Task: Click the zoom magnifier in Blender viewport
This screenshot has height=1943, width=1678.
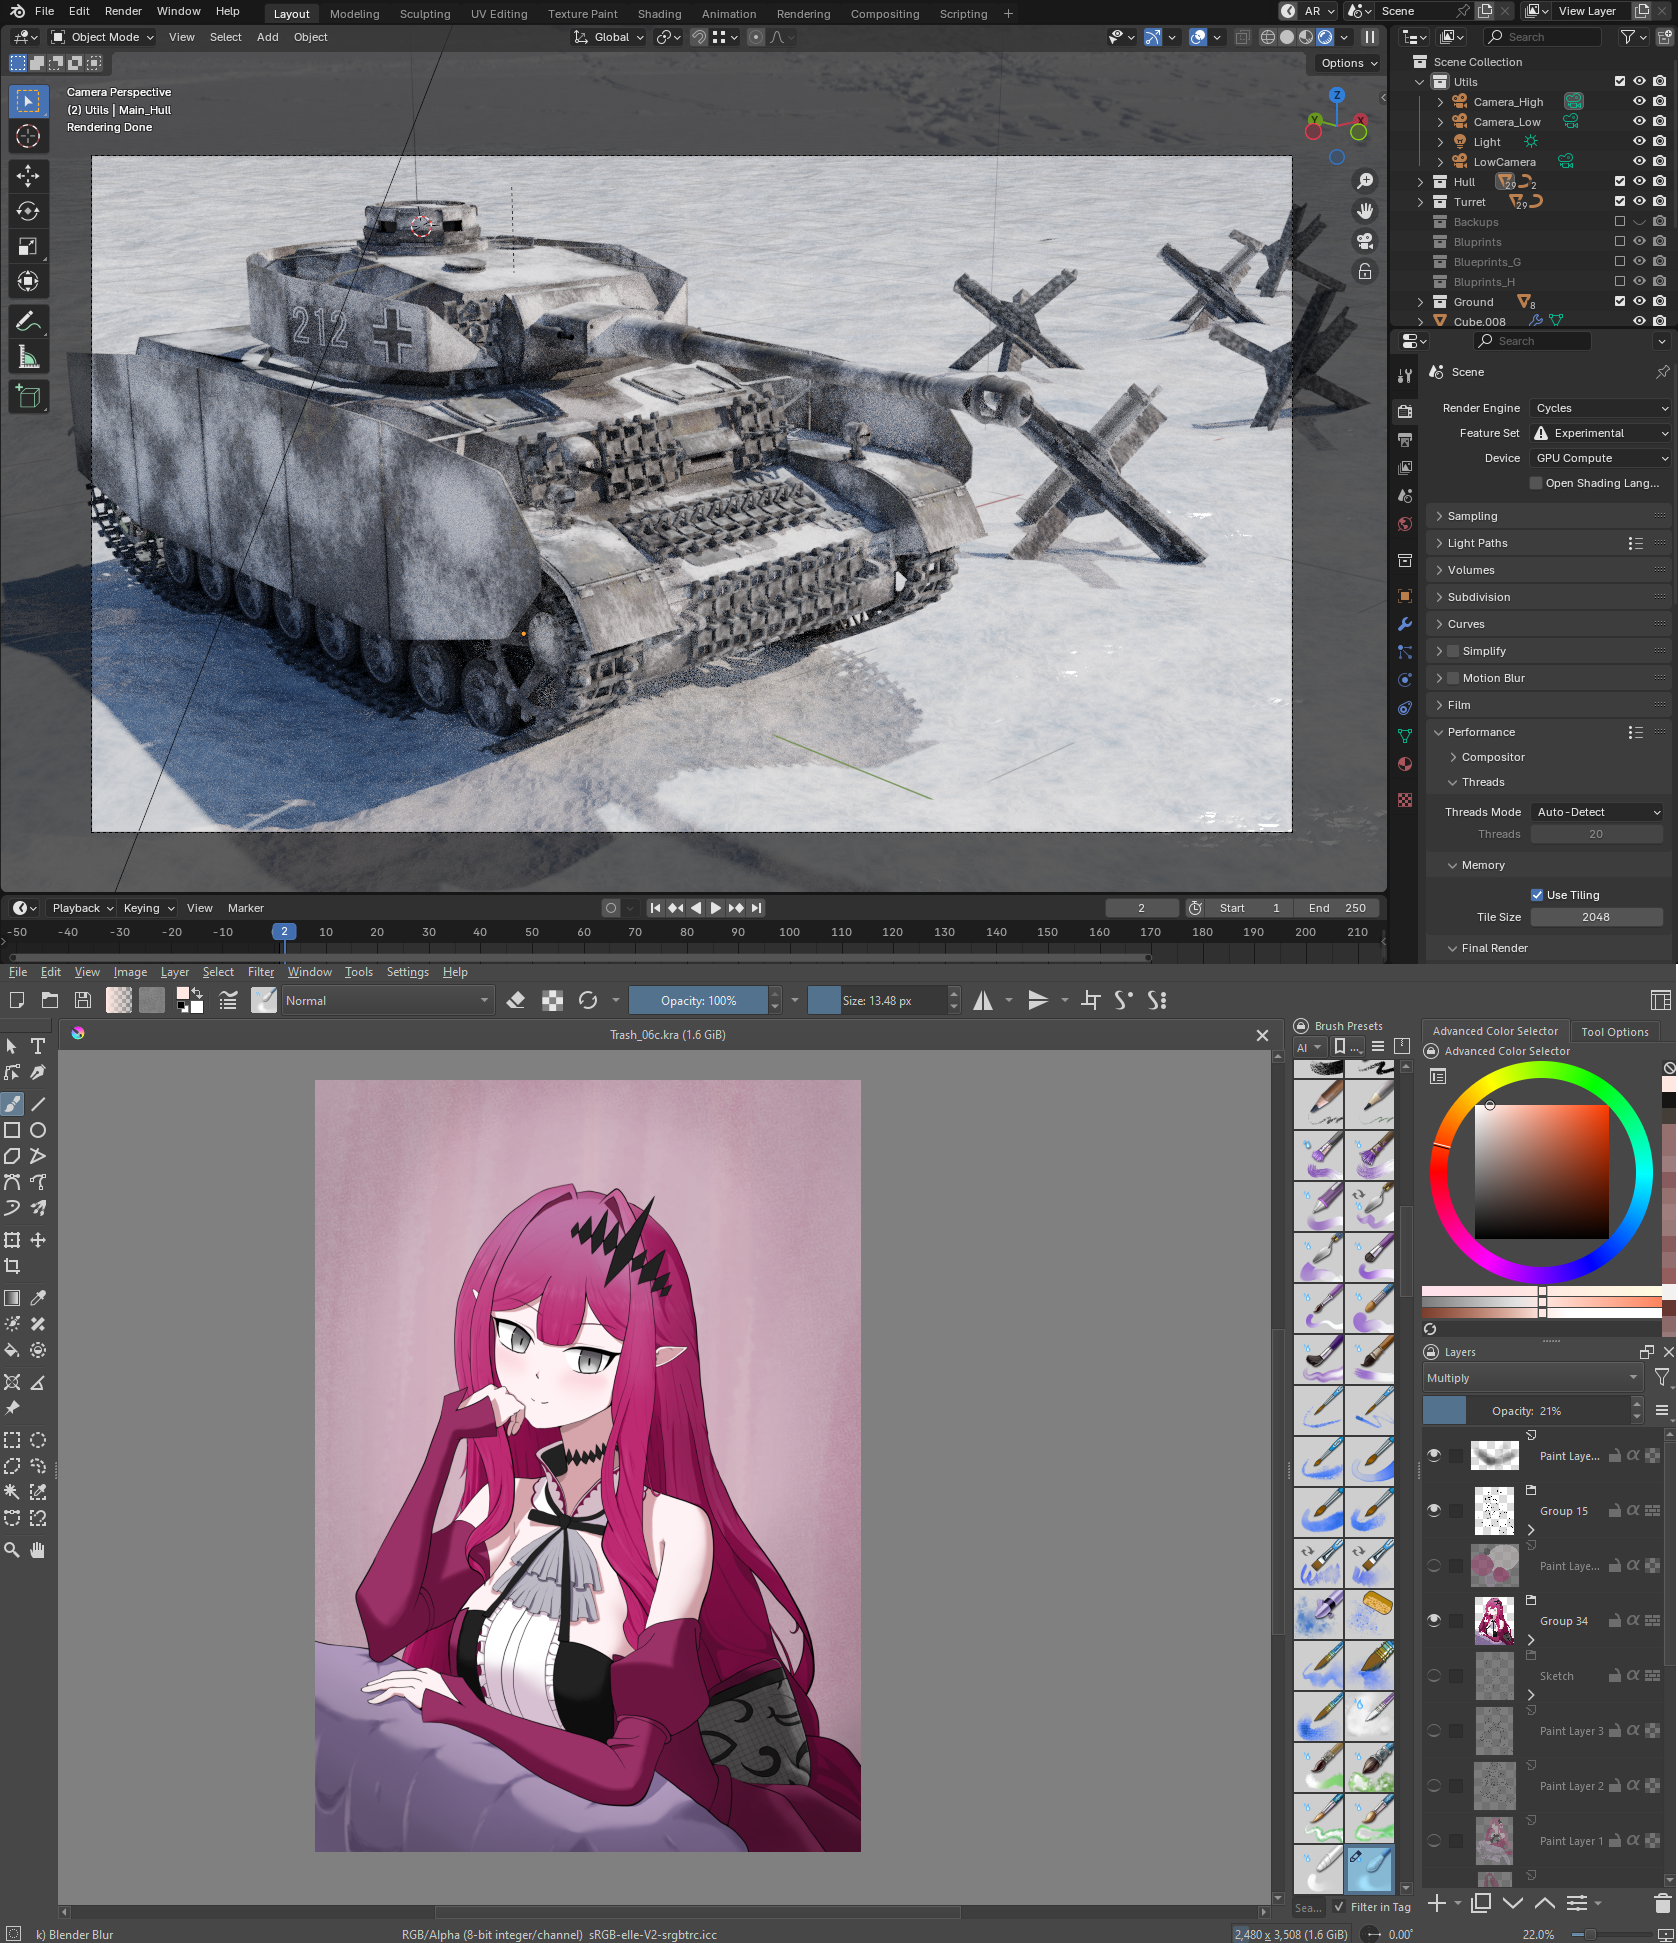Action: [1365, 181]
